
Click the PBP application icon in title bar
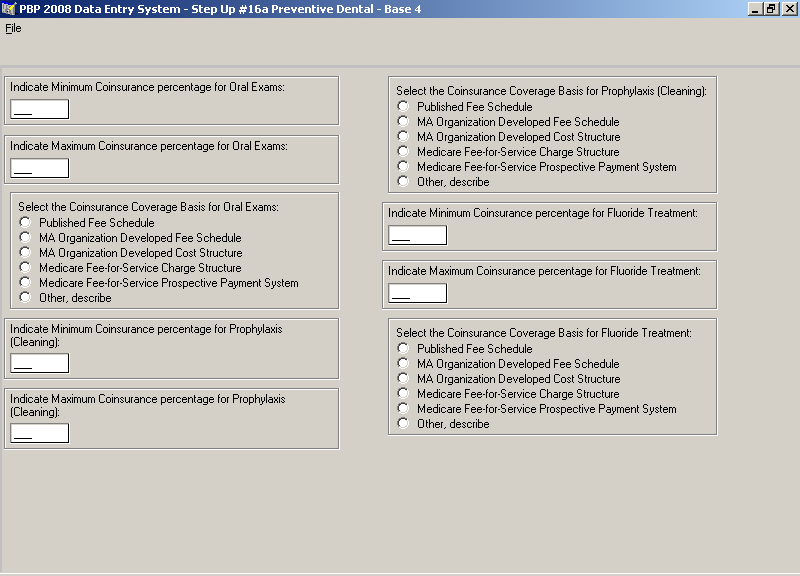coord(9,9)
